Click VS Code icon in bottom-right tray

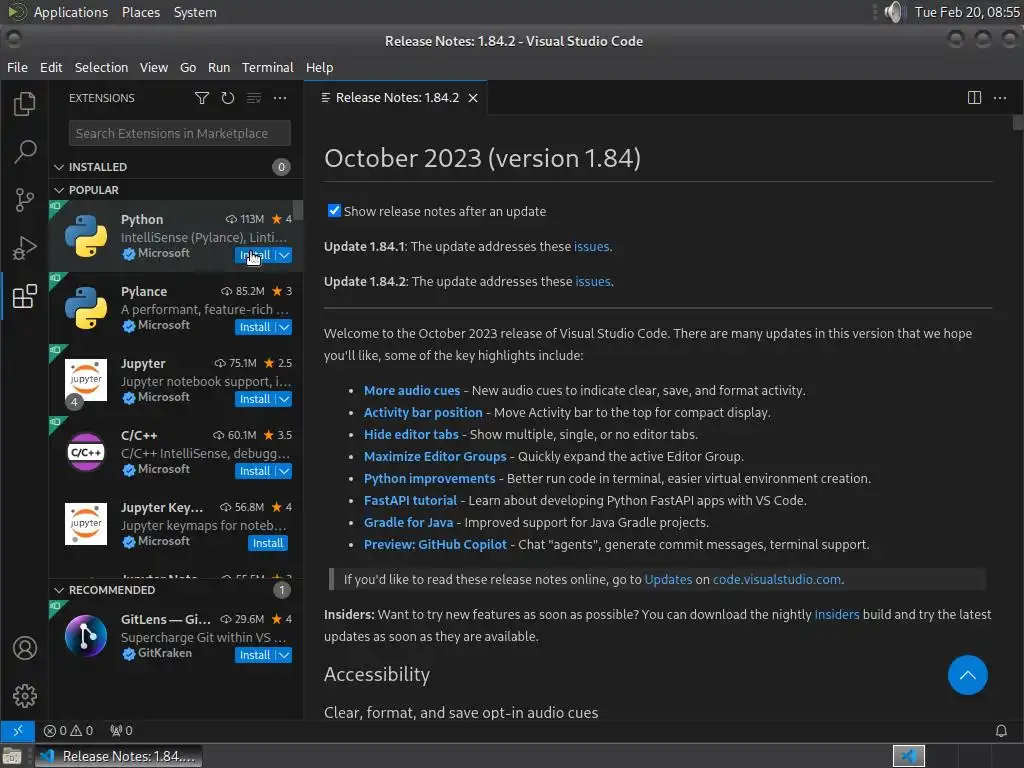pyautogui.click(x=908, y=756)
